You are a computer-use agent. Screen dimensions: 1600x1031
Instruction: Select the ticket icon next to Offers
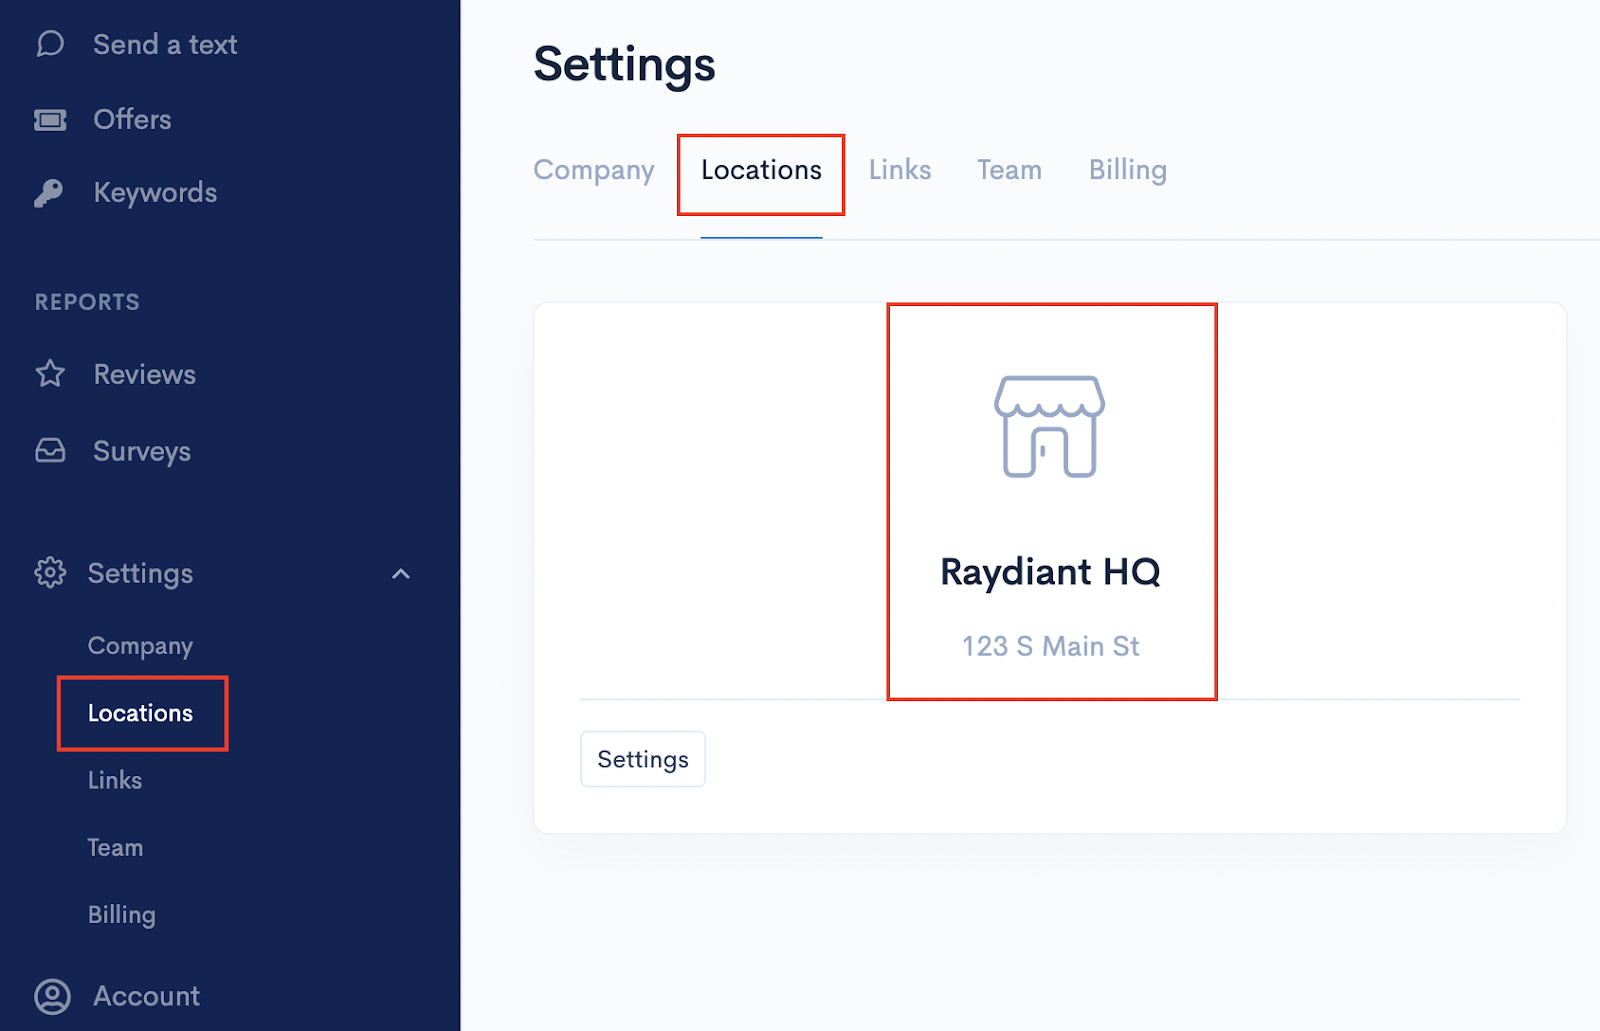click(49, 119)
